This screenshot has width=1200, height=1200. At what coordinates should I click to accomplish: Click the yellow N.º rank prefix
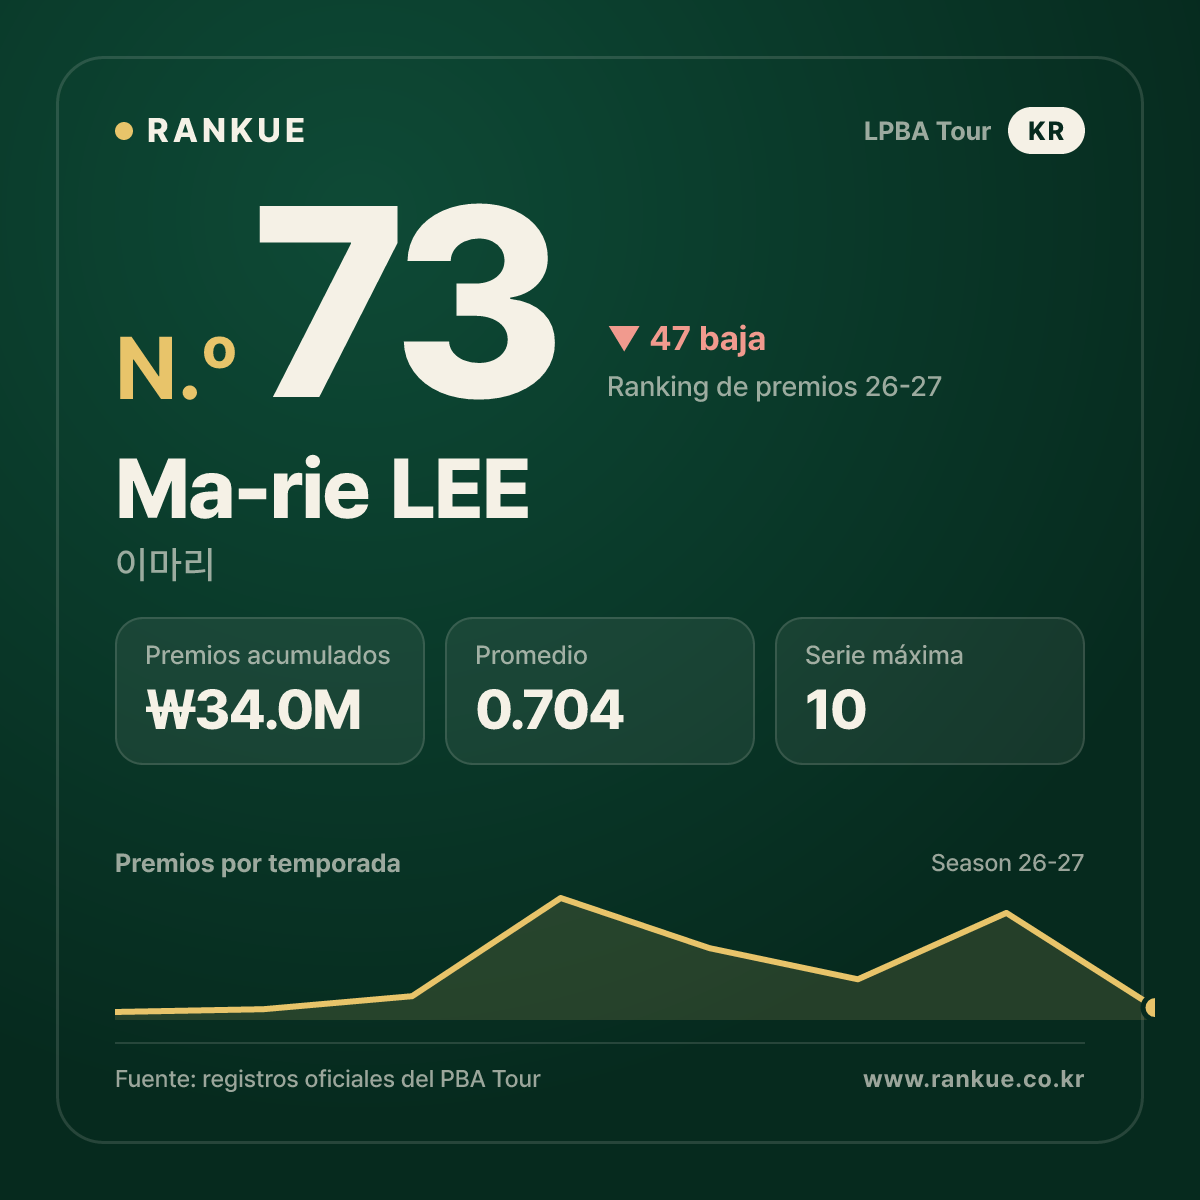coord(176,369)
